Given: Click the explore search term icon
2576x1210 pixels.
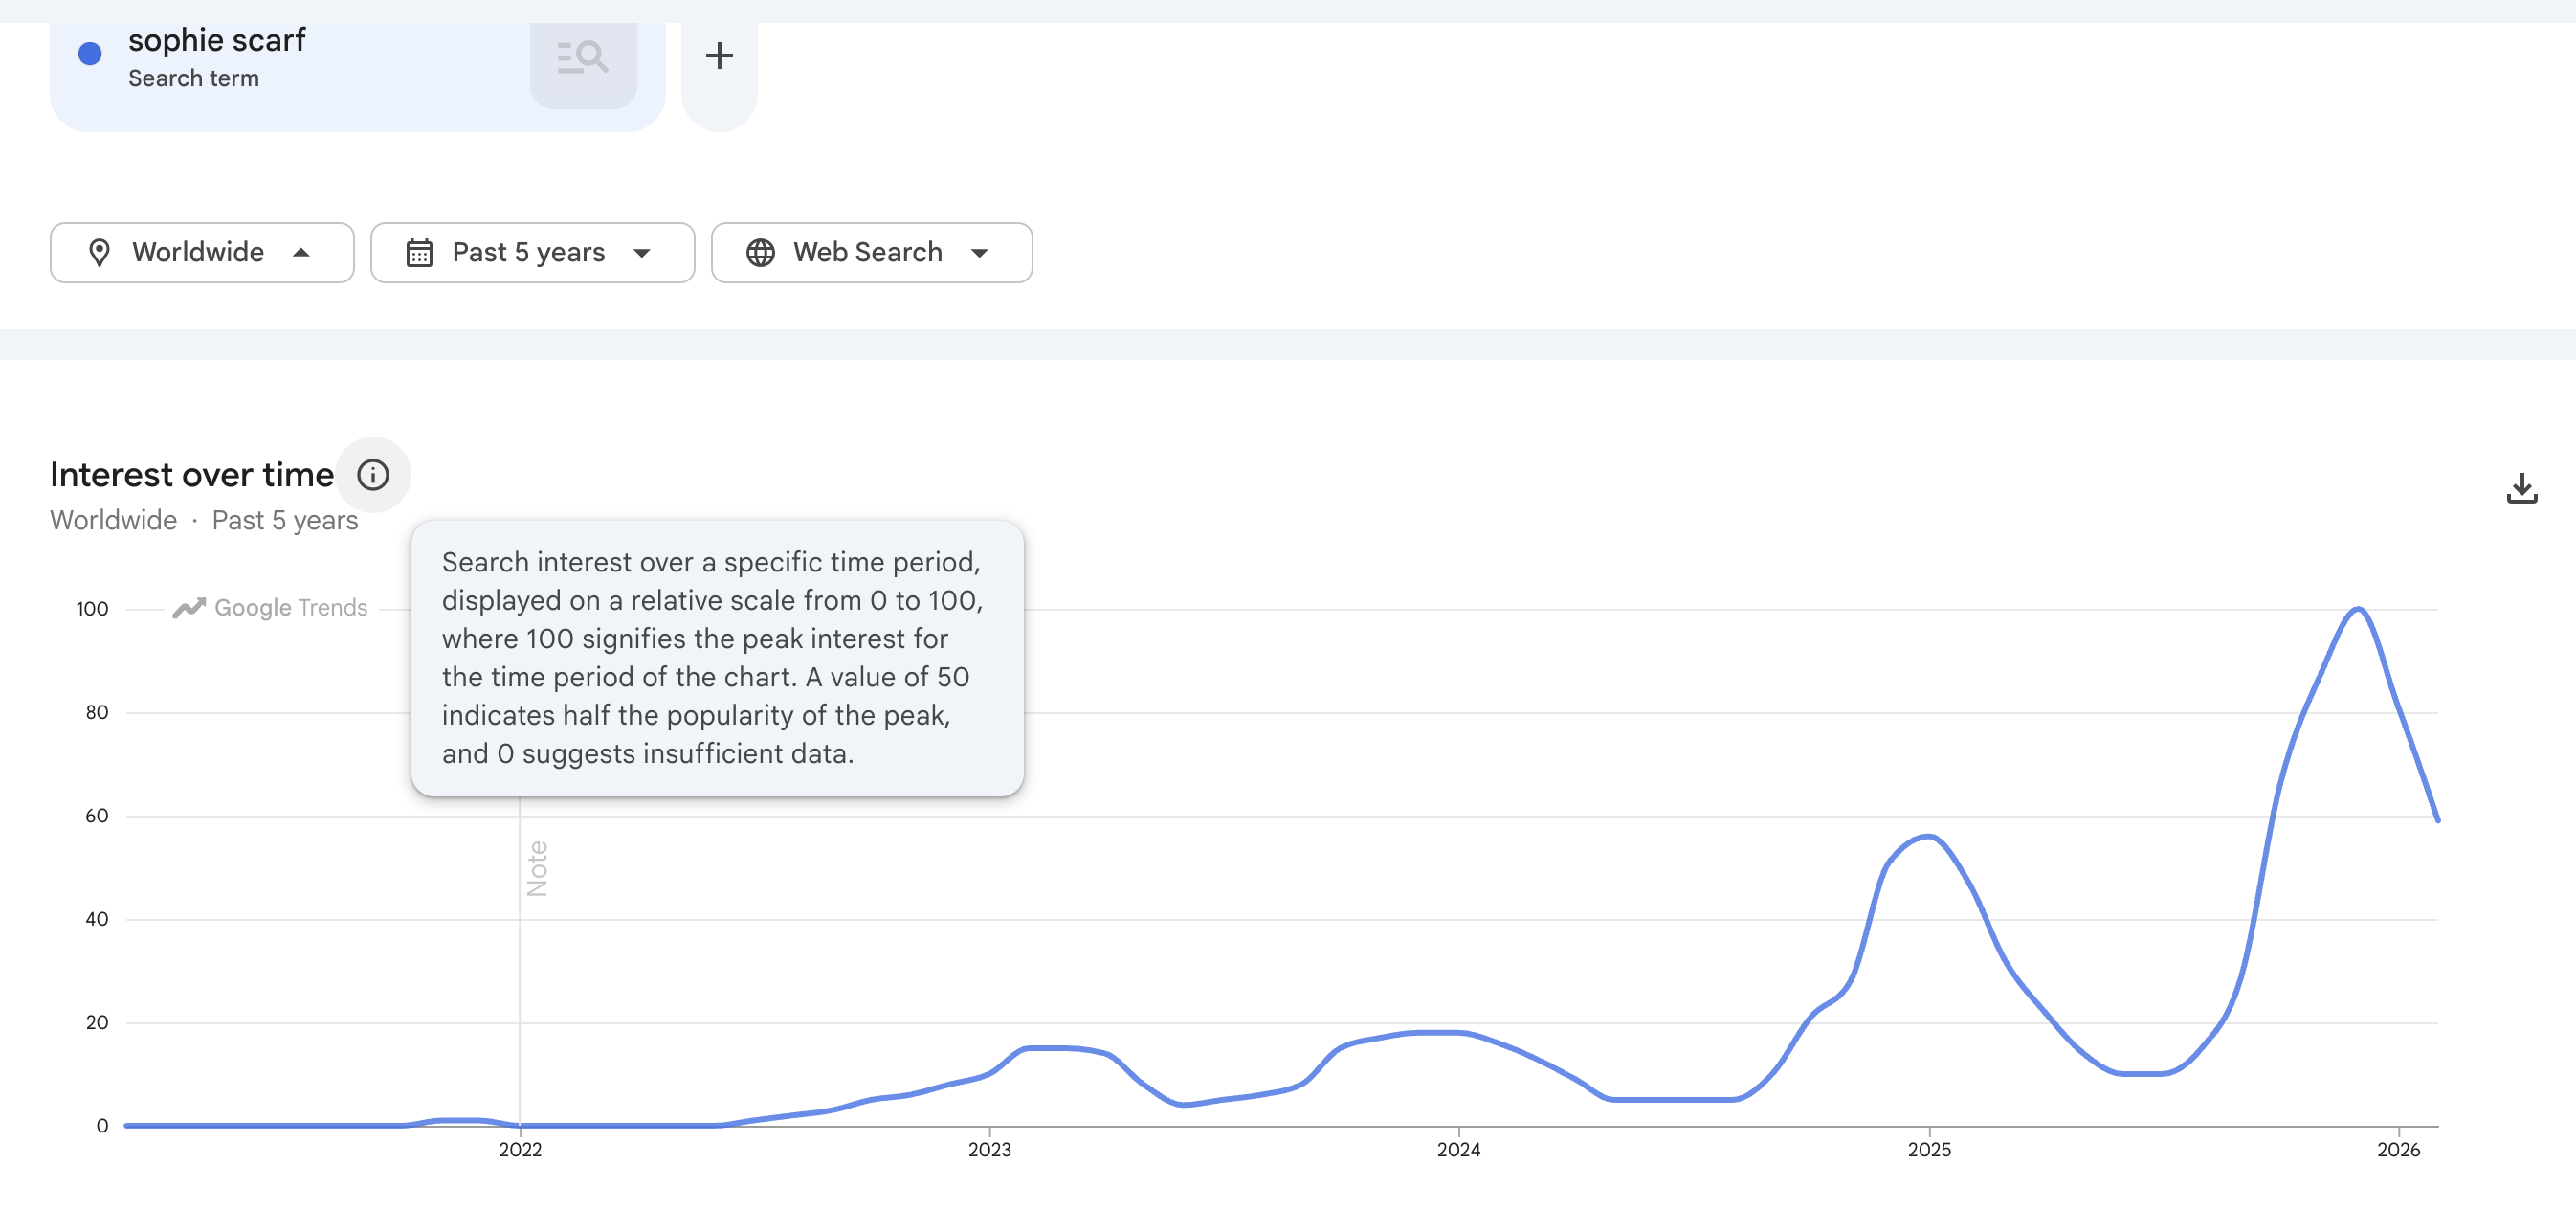Looking at the screenshot, I should coord(583,58).
